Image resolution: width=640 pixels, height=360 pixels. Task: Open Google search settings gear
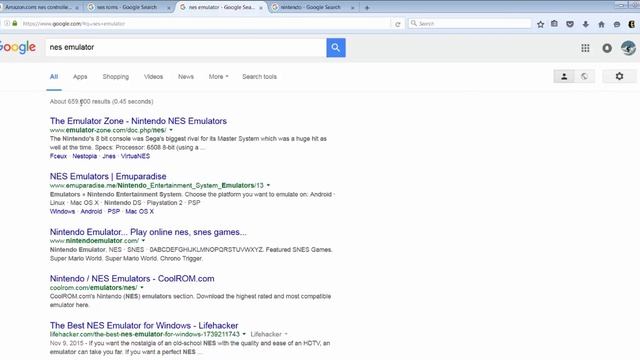pos(619,76)
